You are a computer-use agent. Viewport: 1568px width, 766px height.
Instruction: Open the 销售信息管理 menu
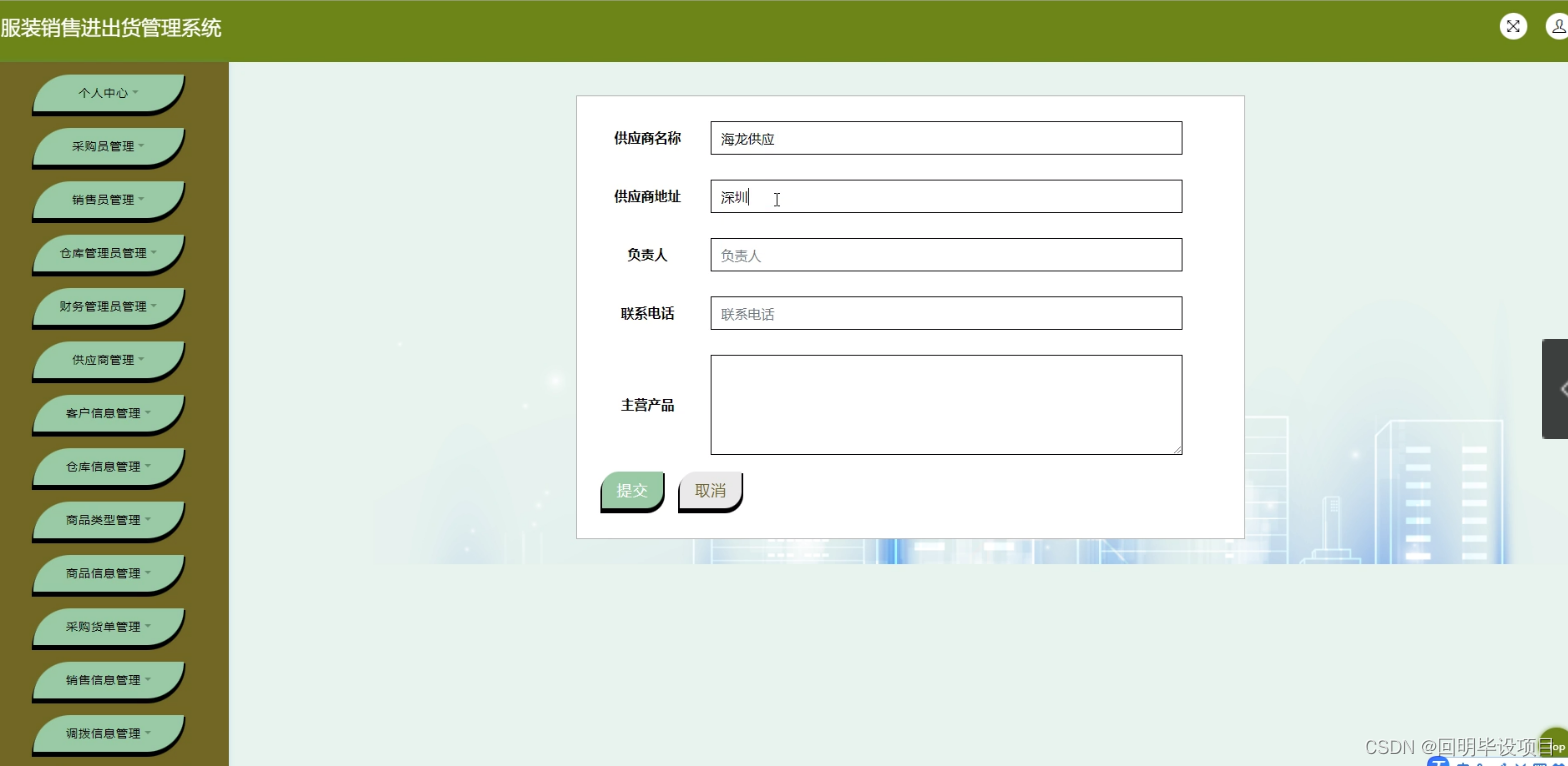point(109,680)
